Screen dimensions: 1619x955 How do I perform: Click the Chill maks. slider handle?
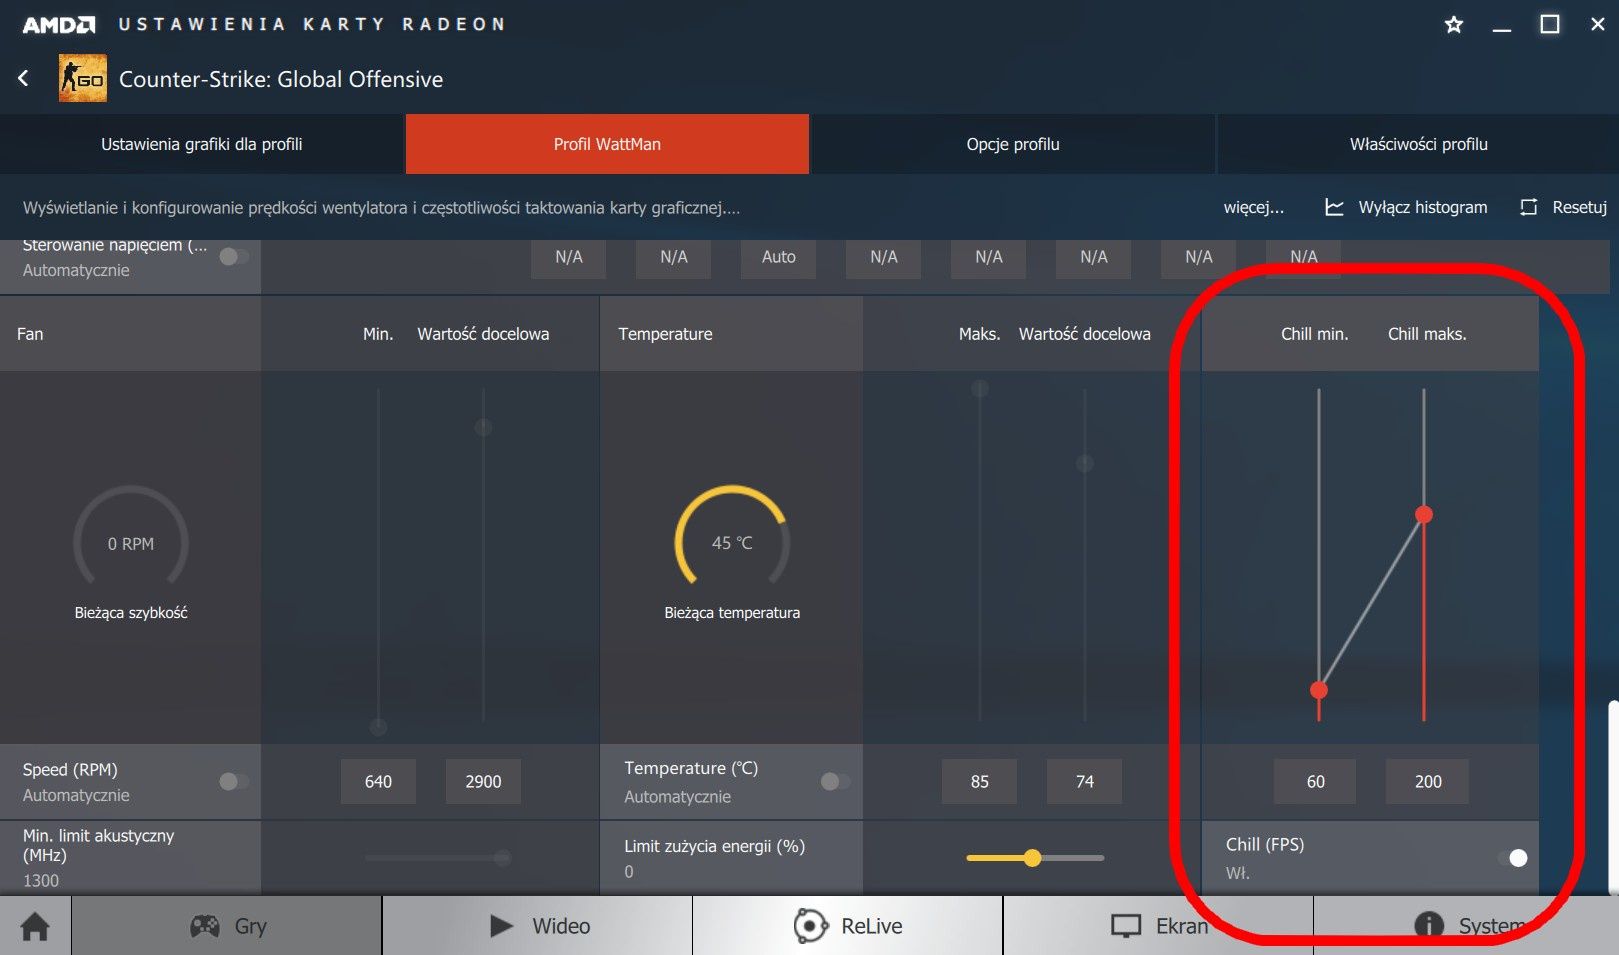coord(1424,515)
